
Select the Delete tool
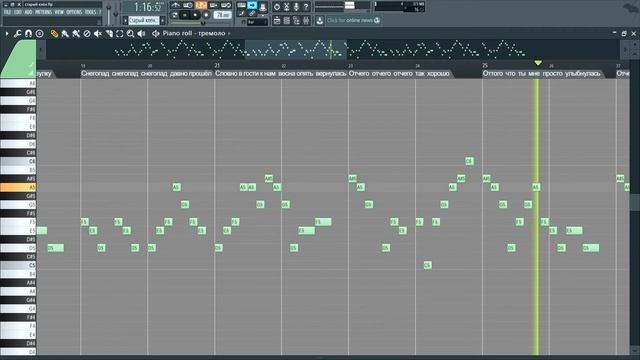click(87, 33)
